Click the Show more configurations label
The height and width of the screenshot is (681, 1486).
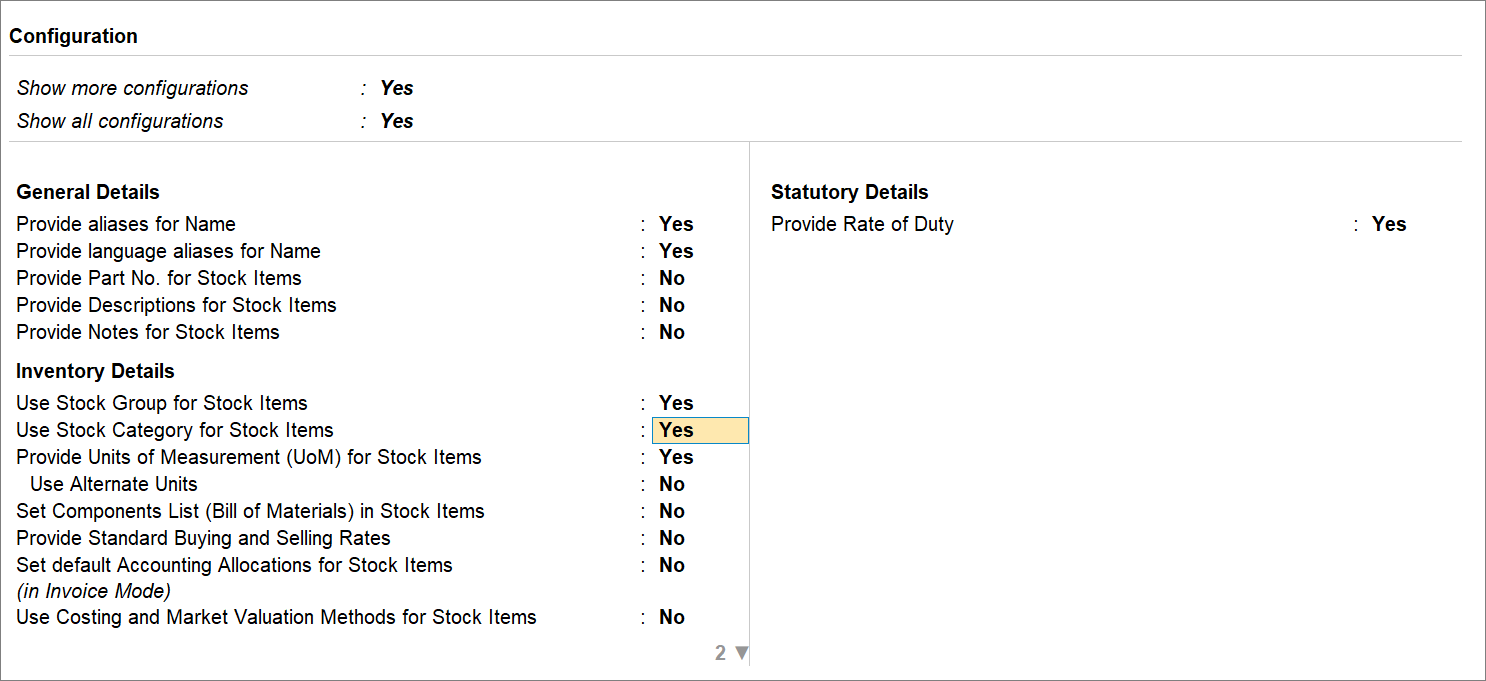[133, 88]
